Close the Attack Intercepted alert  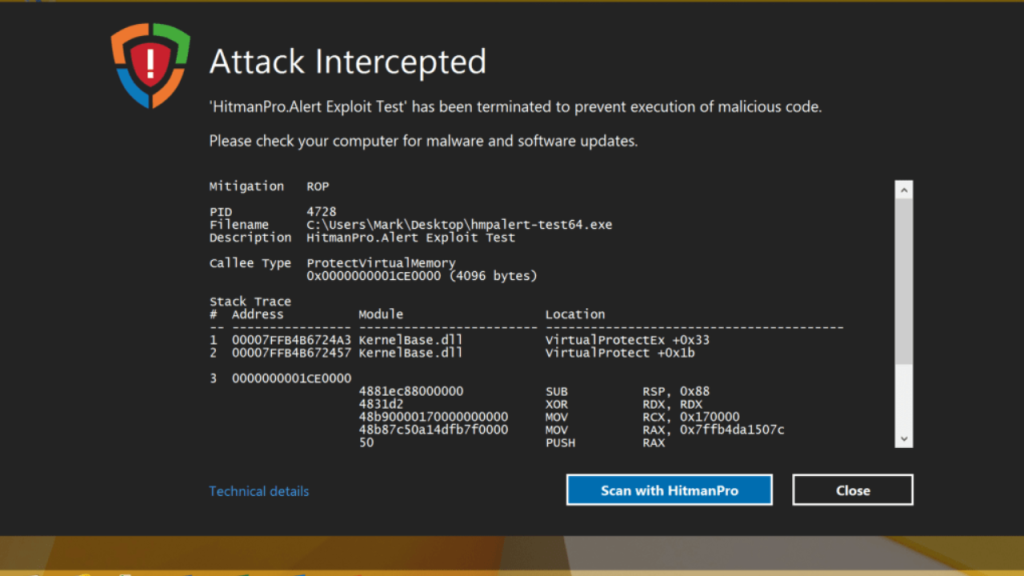(x=853, y=490)
